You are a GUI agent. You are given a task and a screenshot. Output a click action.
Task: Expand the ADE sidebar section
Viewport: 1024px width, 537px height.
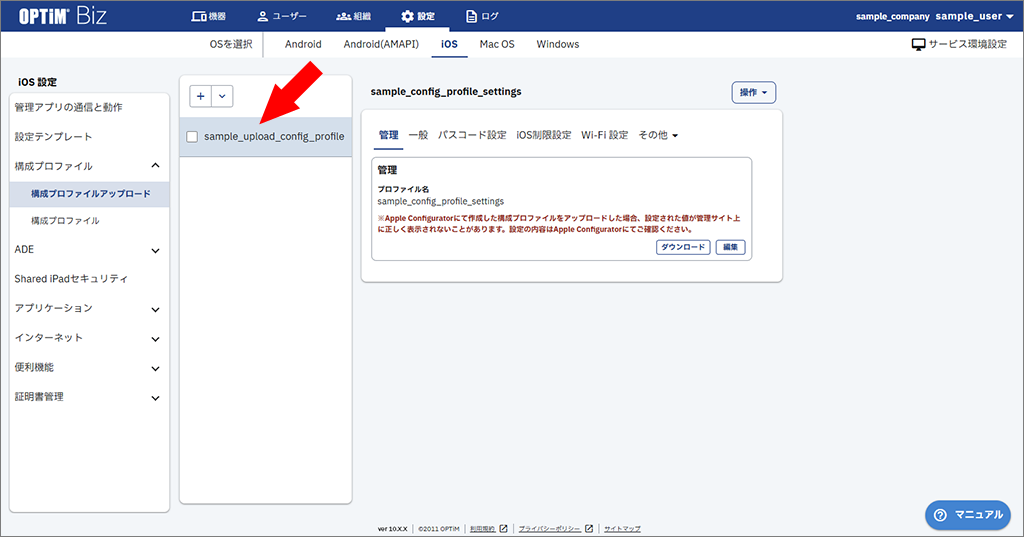pos(155,250)
